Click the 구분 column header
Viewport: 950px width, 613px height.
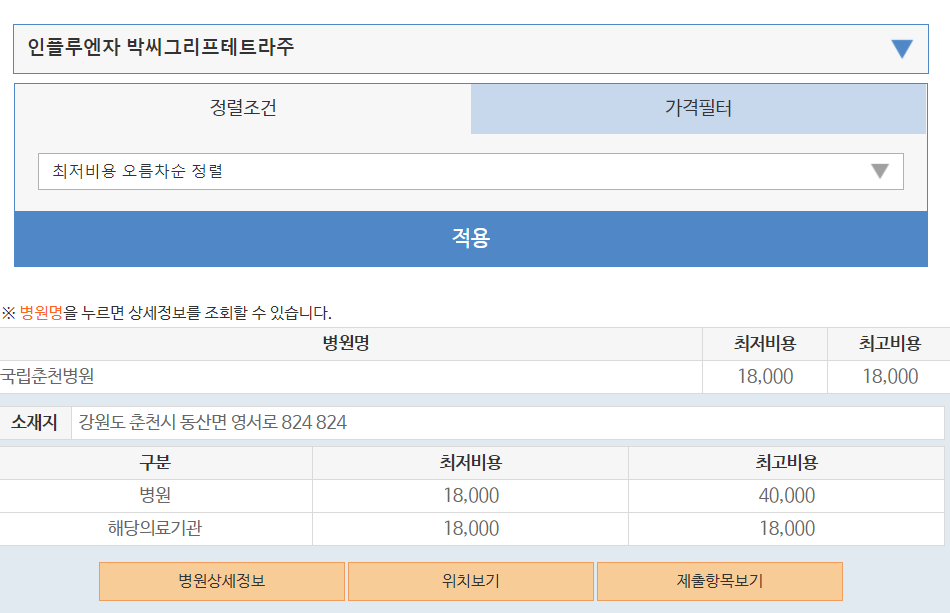[x=155, y=463]
